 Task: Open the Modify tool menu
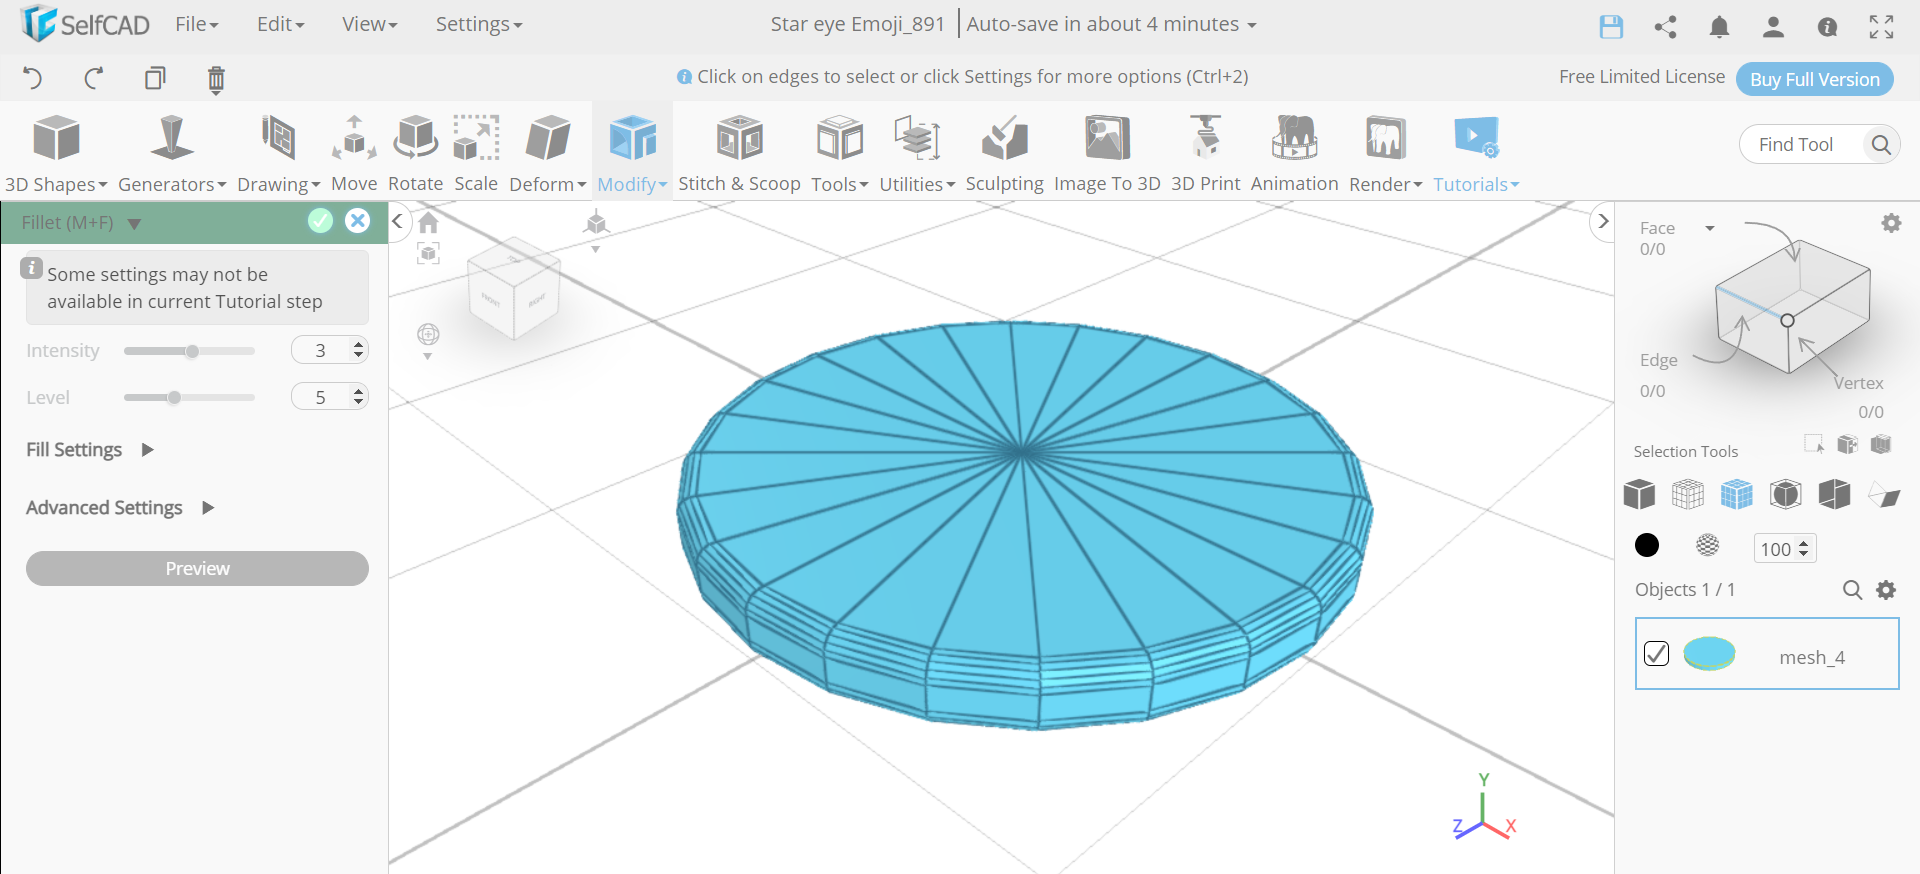coord(632,153)
